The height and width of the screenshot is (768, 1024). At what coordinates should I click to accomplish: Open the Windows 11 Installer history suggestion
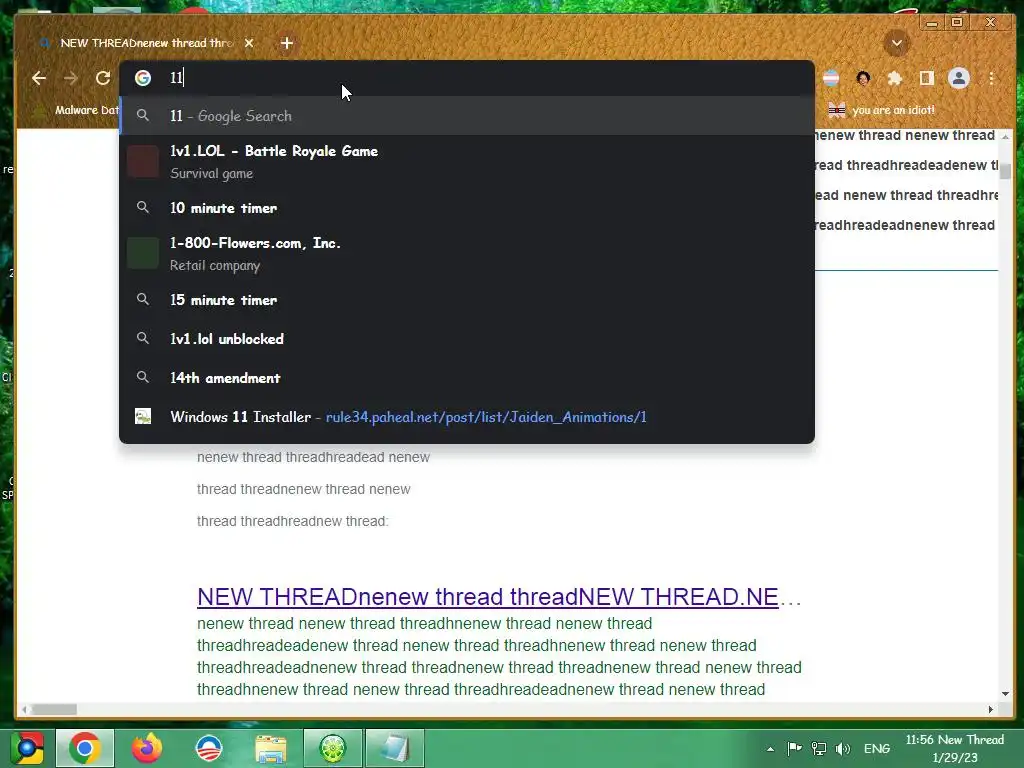coord(467,417)
